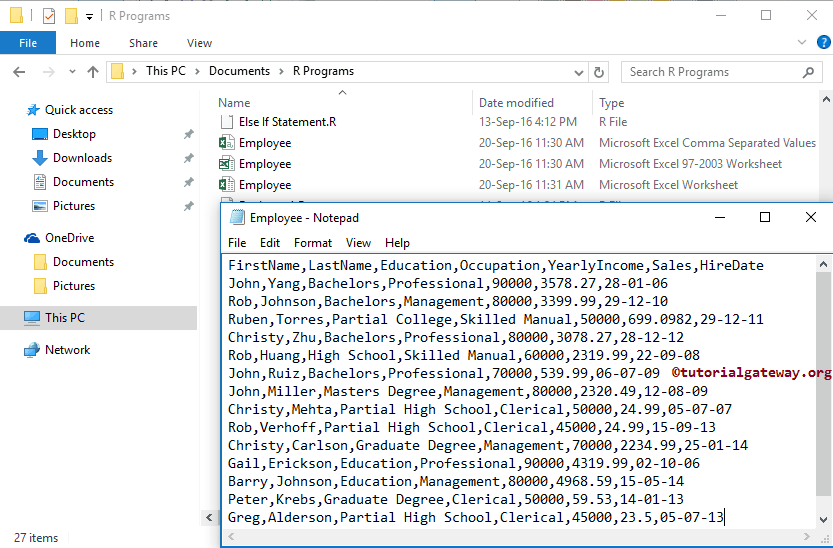Select the Else If Statement.R file icon
833x548 pixels.
click(x=226, y=122)
